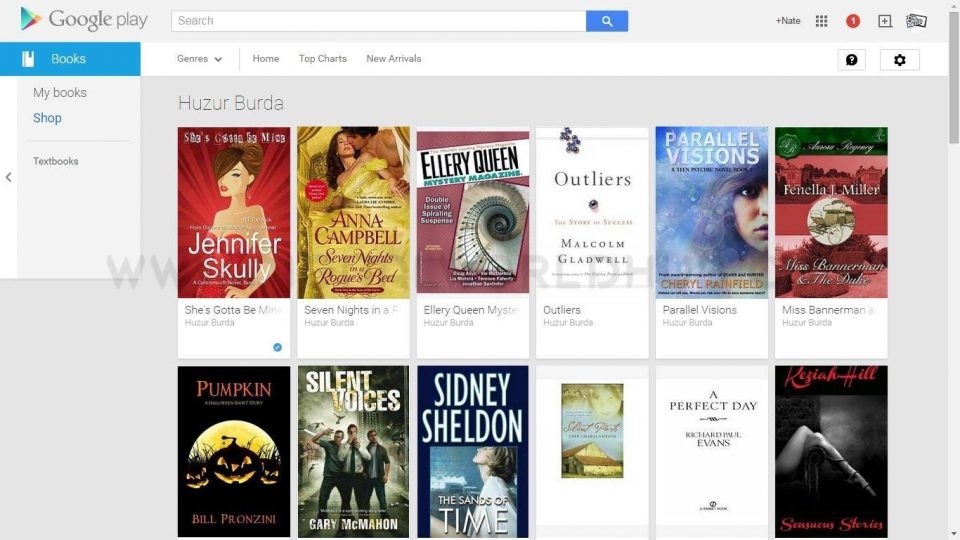
Task: Open the red notifications badge
Action: tap(853, 21)
